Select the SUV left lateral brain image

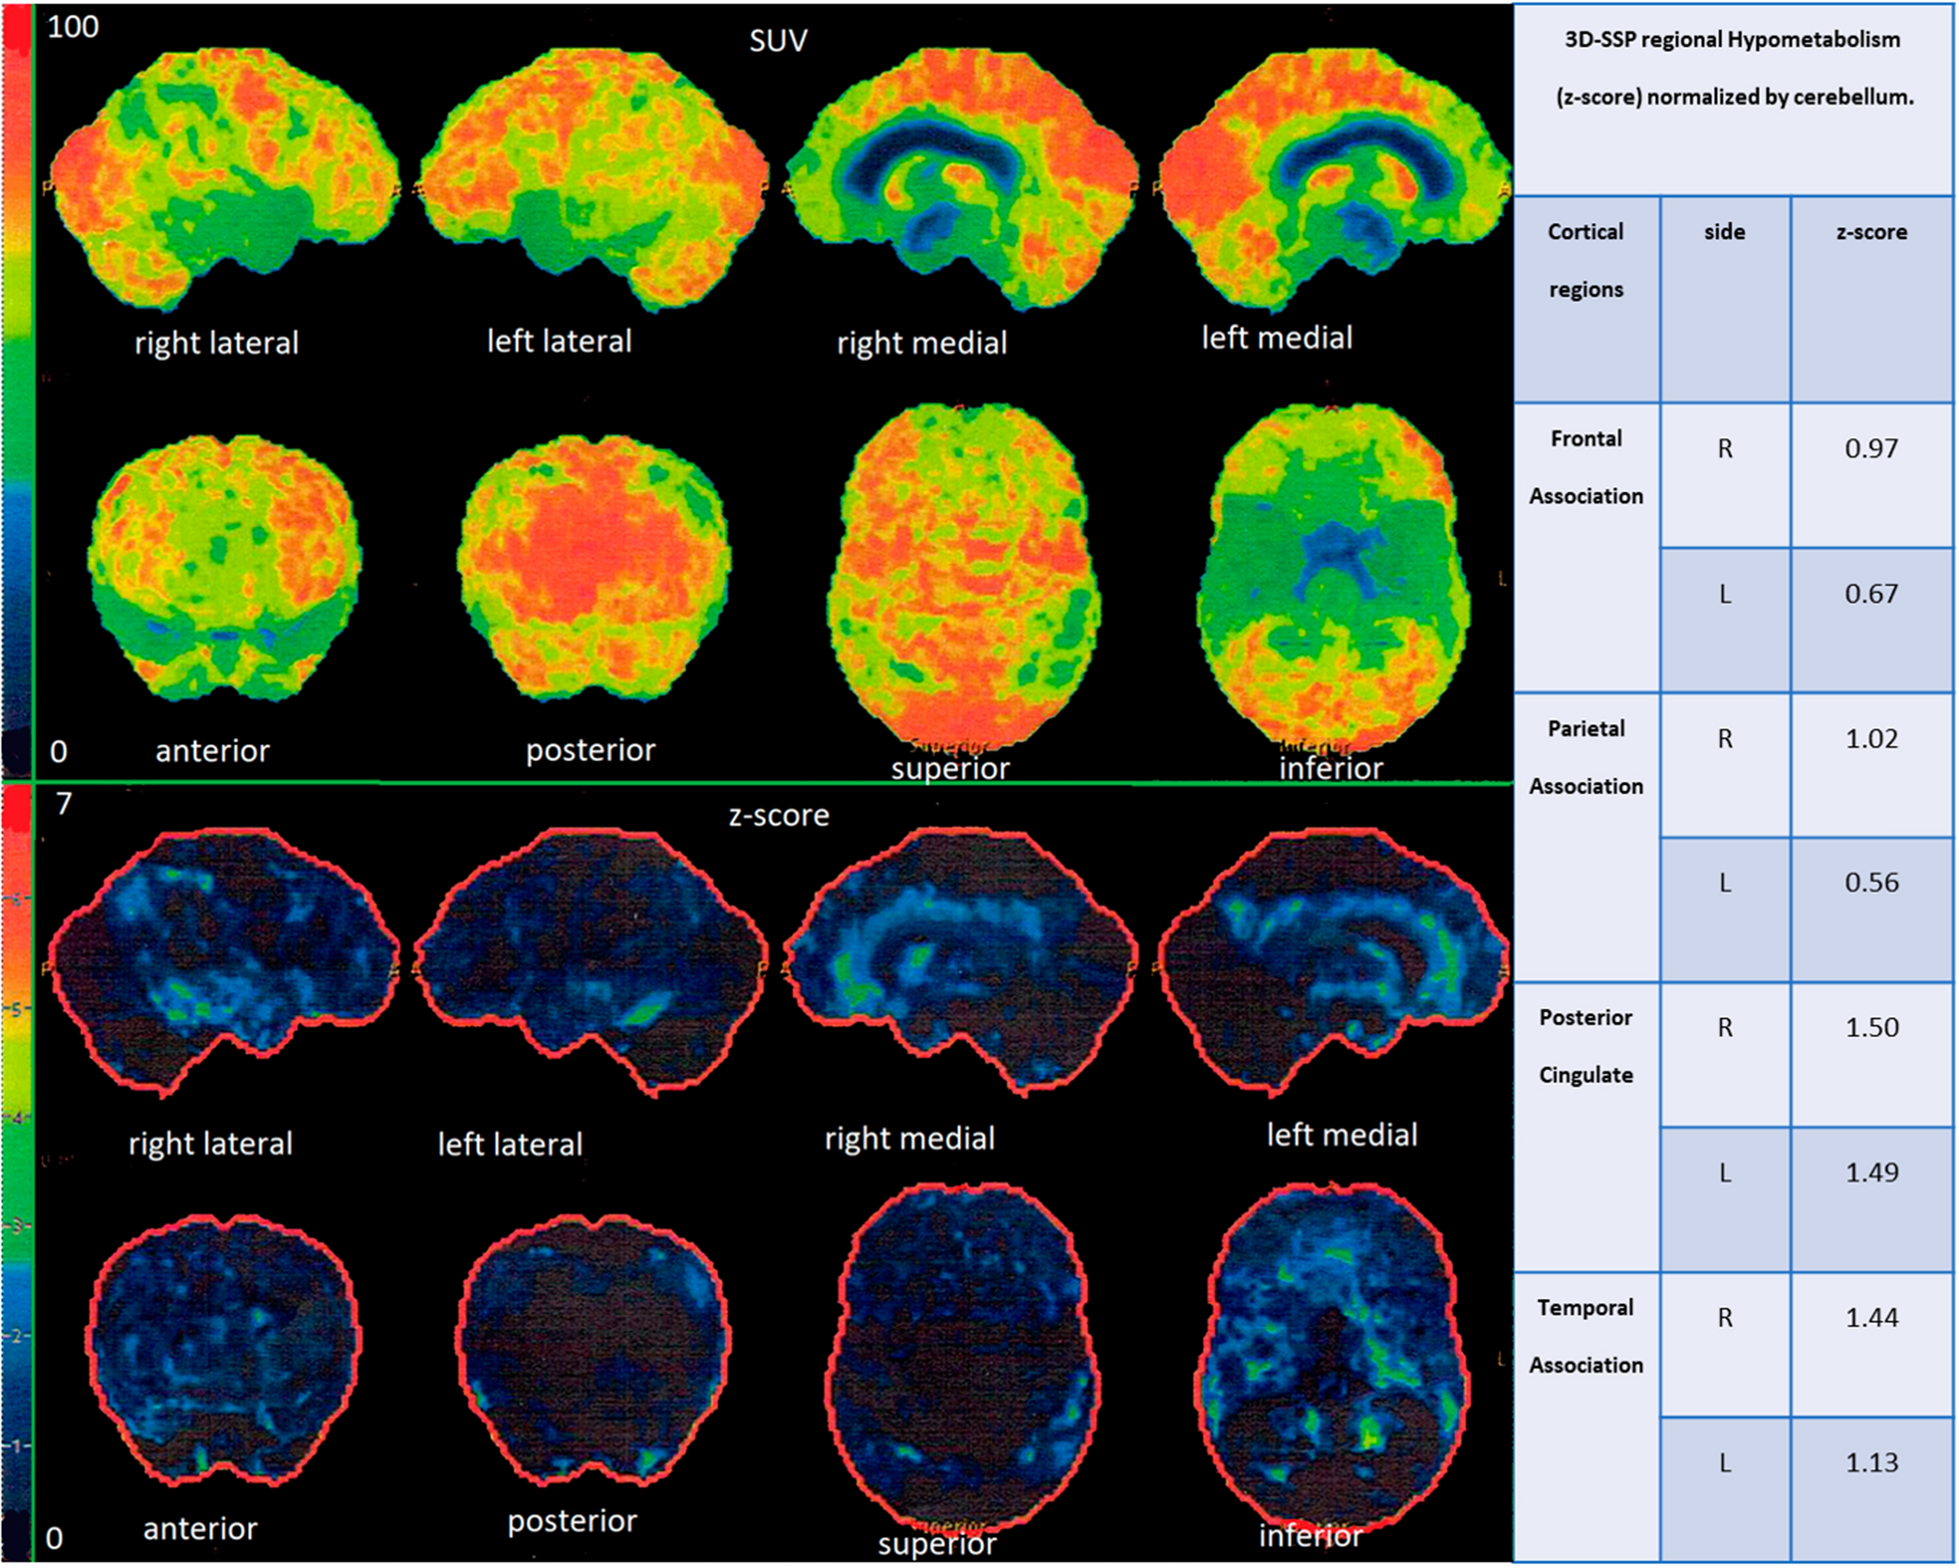pyautogui.click(x=595, y=180)
